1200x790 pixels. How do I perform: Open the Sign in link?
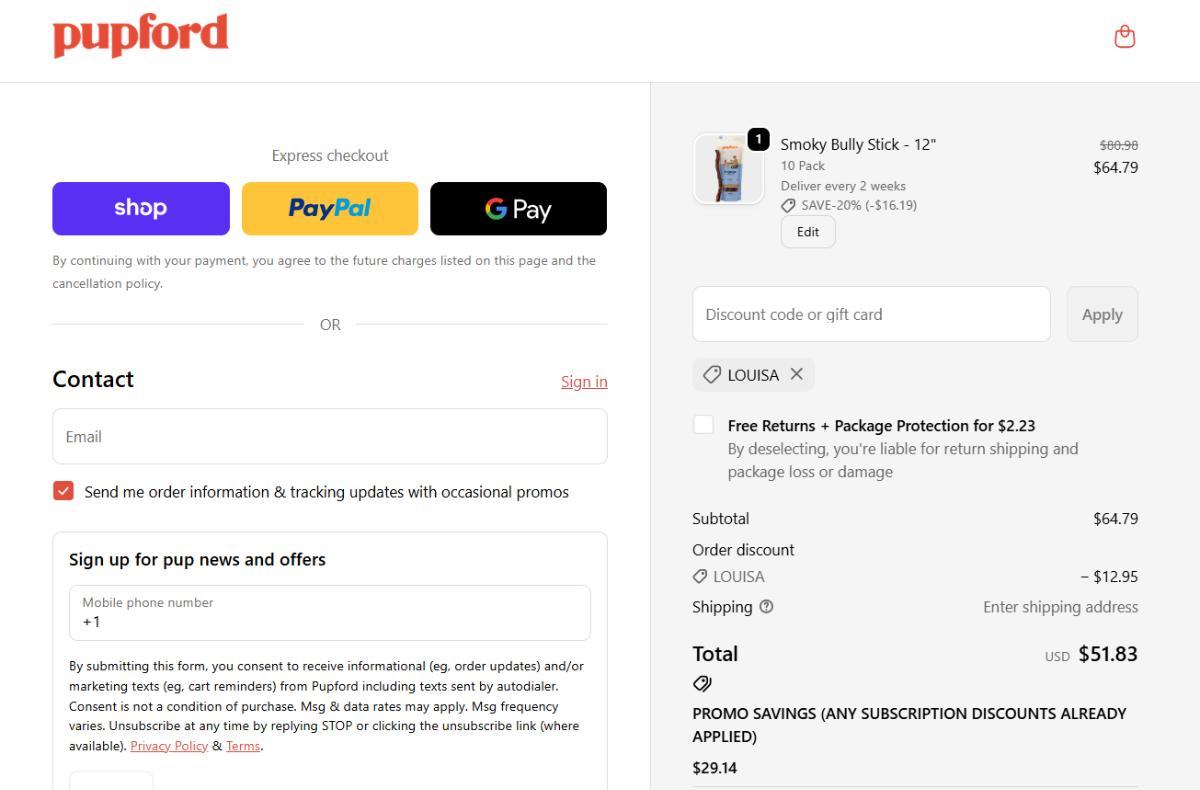(x=584, y=381)
